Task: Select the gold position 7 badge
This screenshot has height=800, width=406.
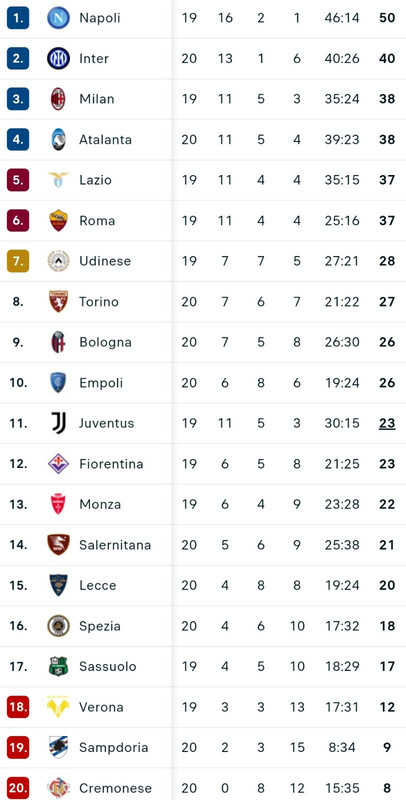Action: 18,261
